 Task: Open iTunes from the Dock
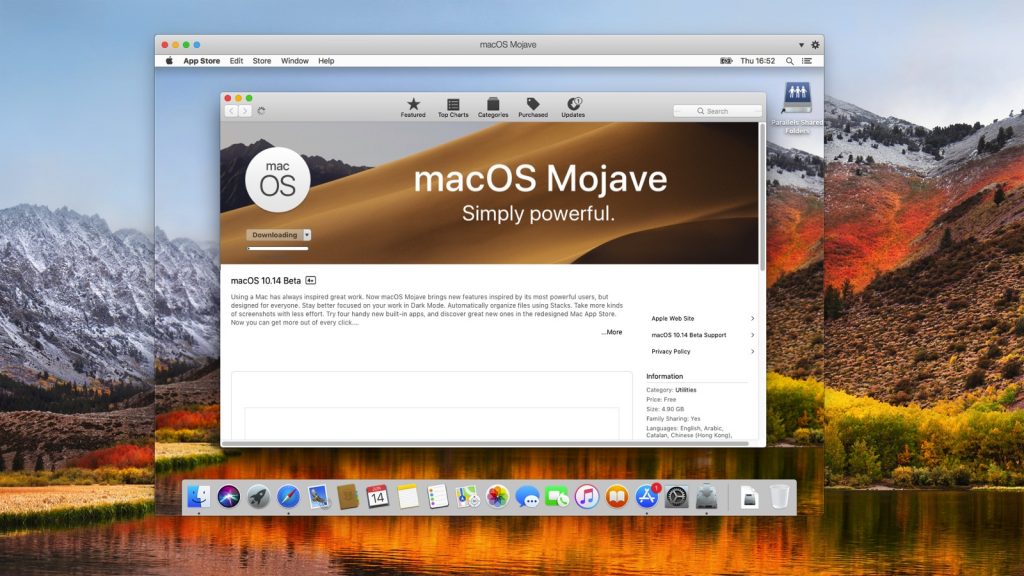point(586,497)
